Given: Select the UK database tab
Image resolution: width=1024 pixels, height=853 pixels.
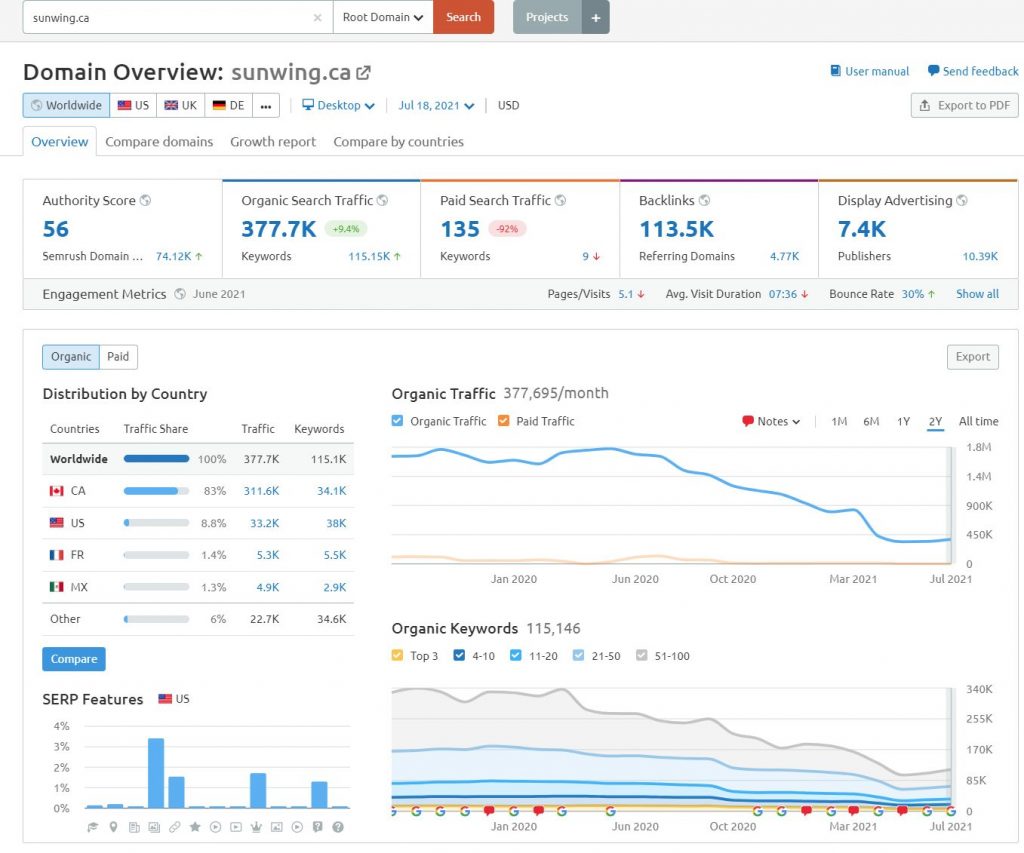Looking at the screenshot, I should (x=180, y=105).
